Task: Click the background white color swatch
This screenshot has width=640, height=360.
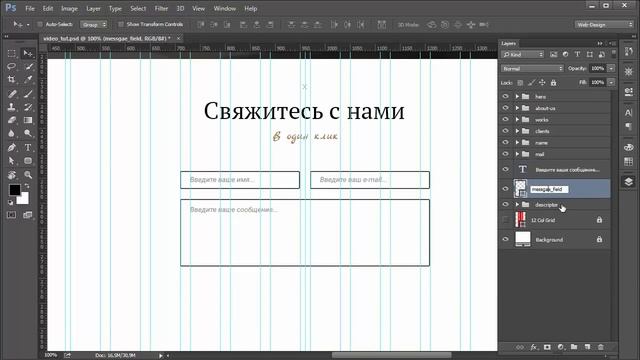Action: (24, 199)
